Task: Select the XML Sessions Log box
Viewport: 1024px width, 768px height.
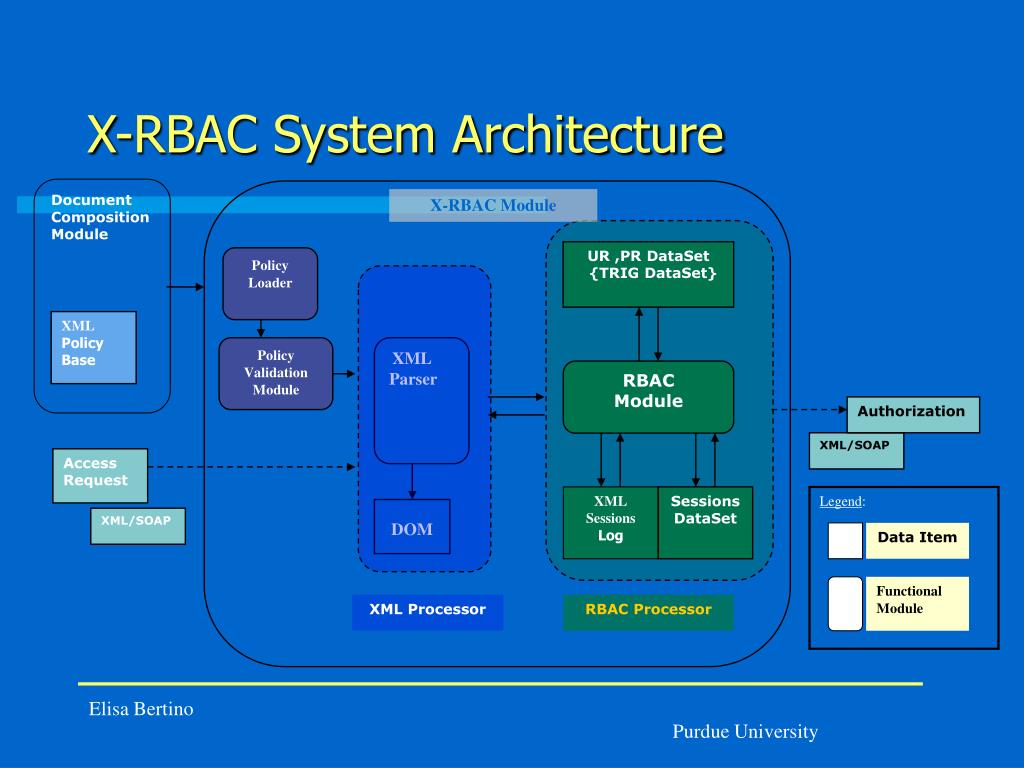Action: (x=610, y=522)
